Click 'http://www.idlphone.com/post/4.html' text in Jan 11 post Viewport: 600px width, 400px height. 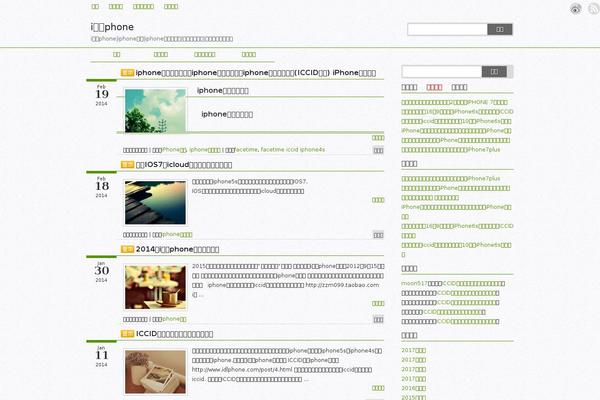click(x=242, y=370)
